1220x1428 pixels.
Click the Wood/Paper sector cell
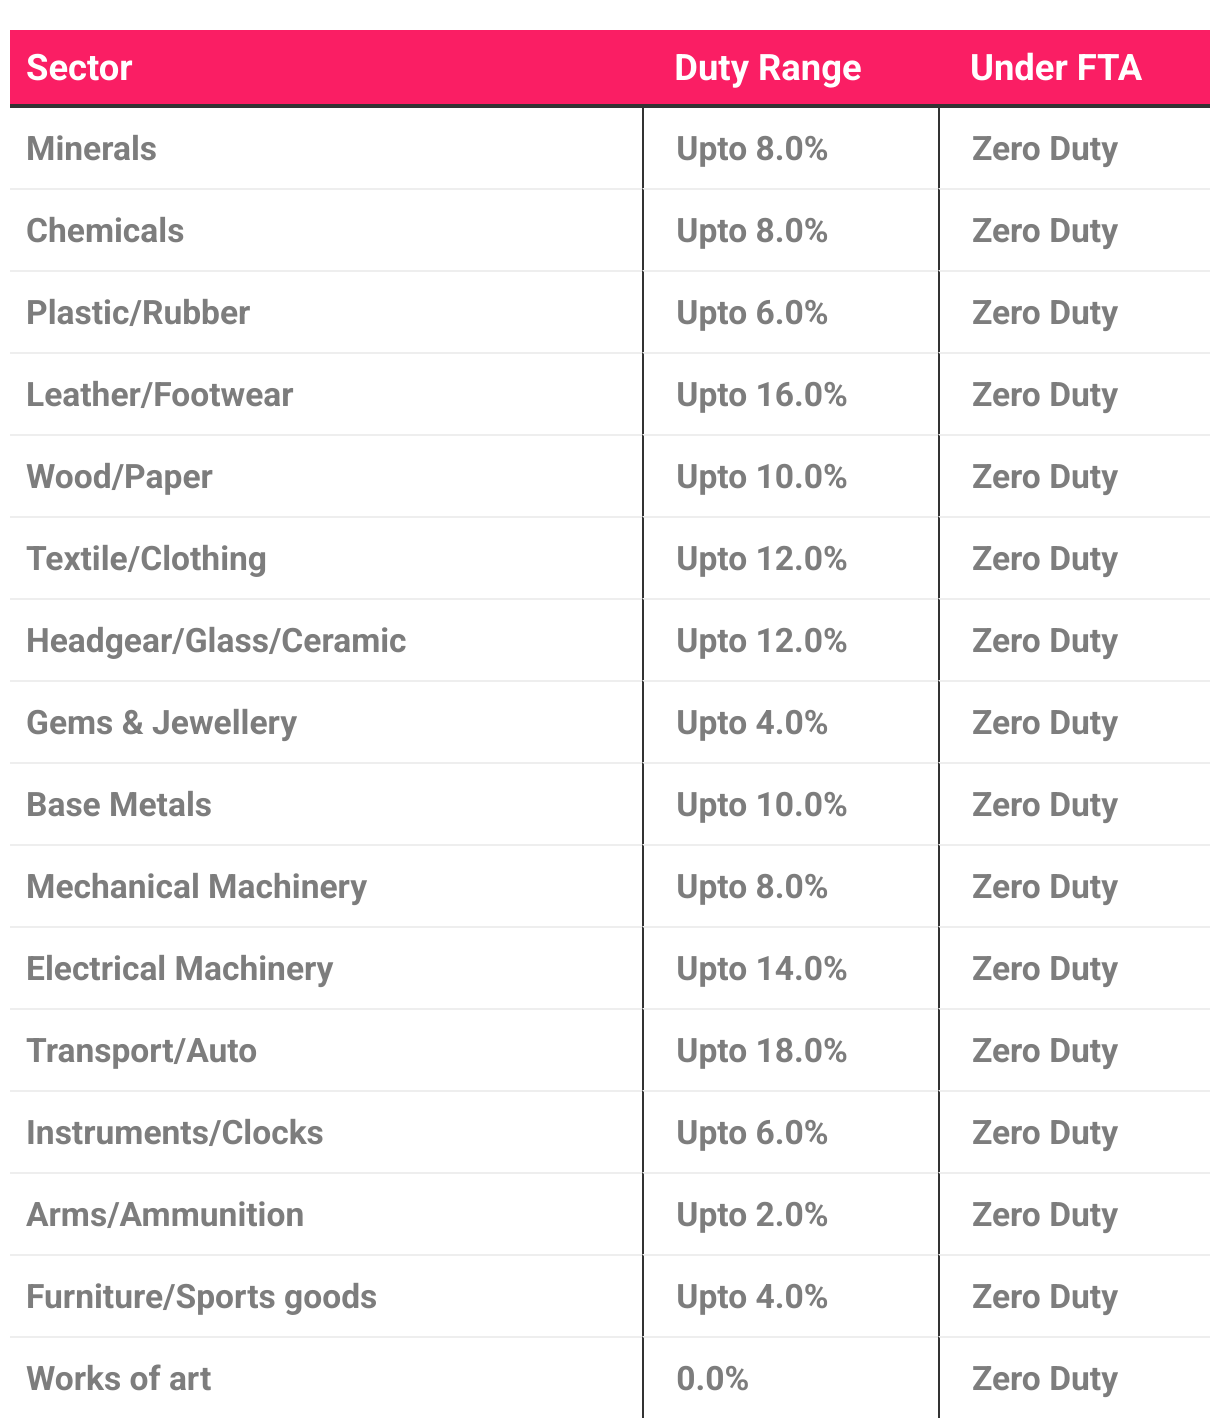tap(119, 477)
